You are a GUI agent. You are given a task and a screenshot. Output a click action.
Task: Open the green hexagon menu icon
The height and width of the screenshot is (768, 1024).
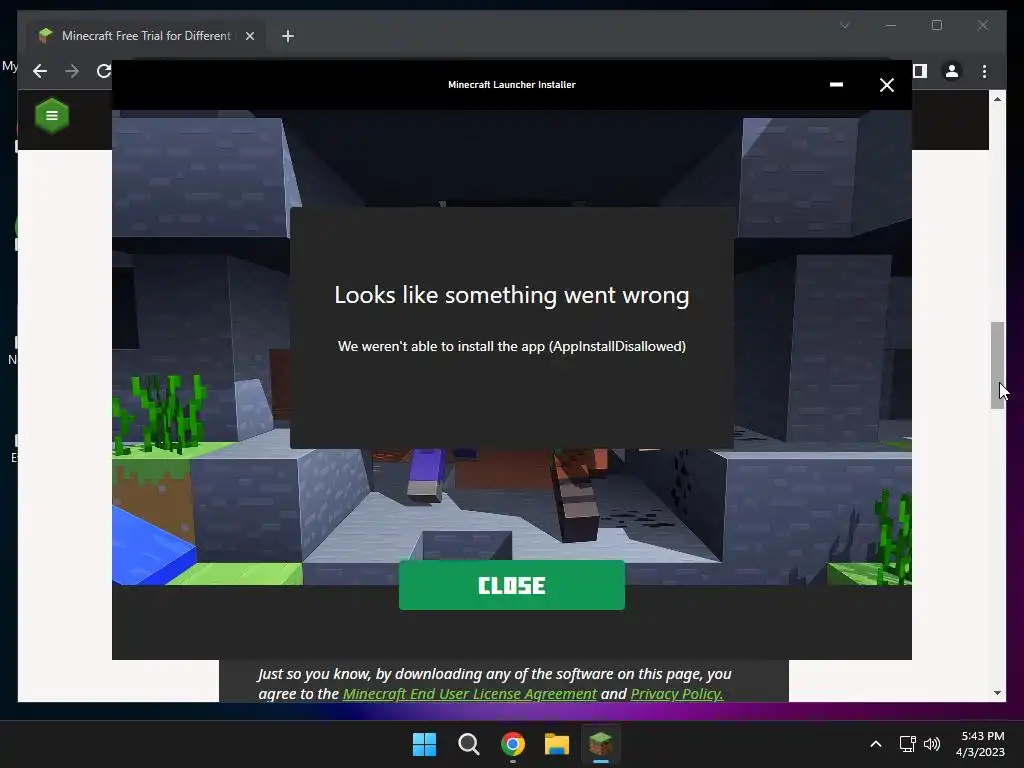pyautogui.click(x=52, y=116)
